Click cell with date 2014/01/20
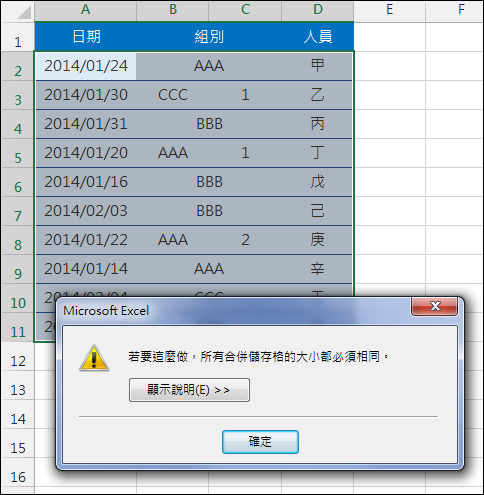This screenshot has height=495, width=484. [x=86, y=153]
